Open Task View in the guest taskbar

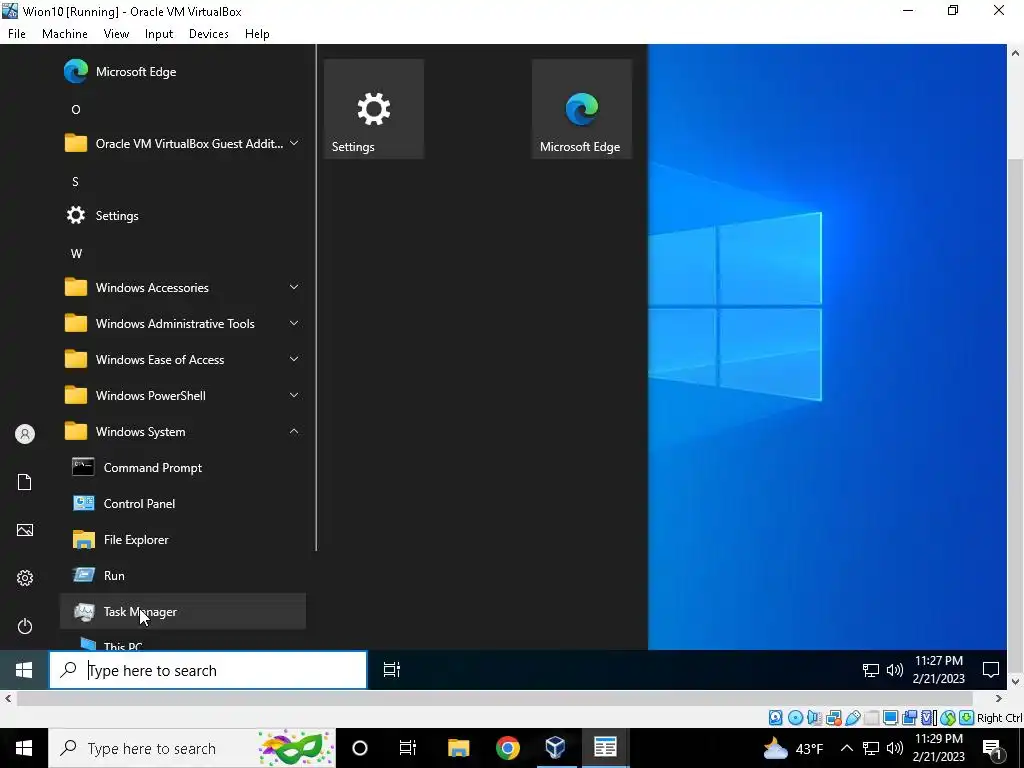[x=392, y=670]
